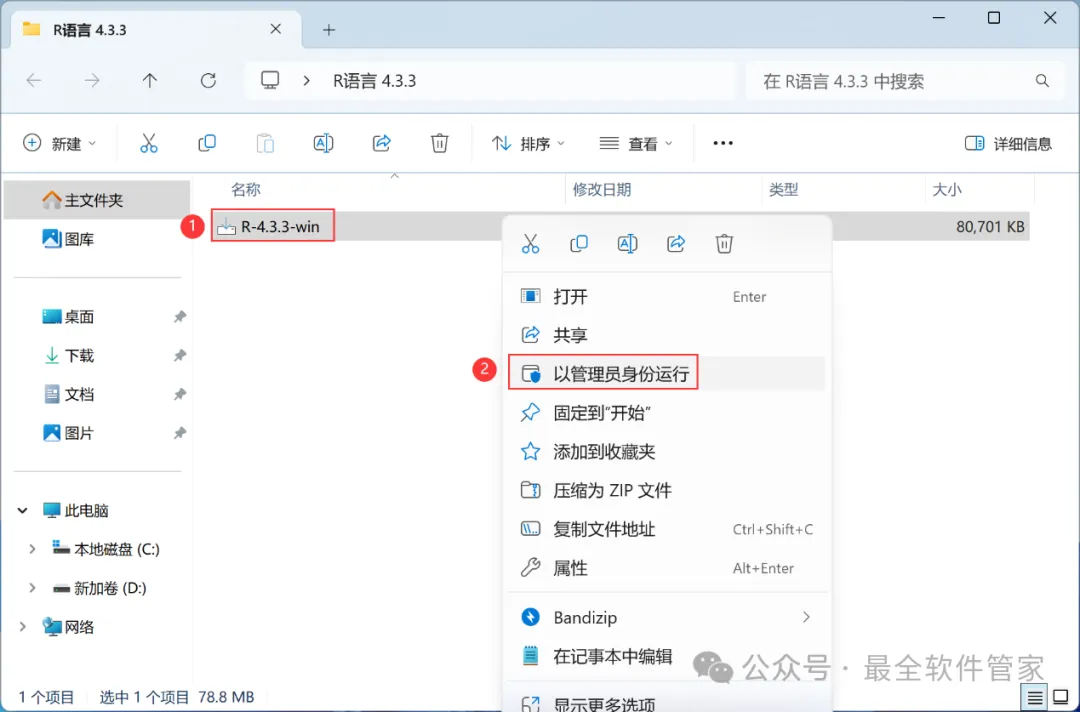
Task: Open the 新建 dropdown
Action: (59, 143)
